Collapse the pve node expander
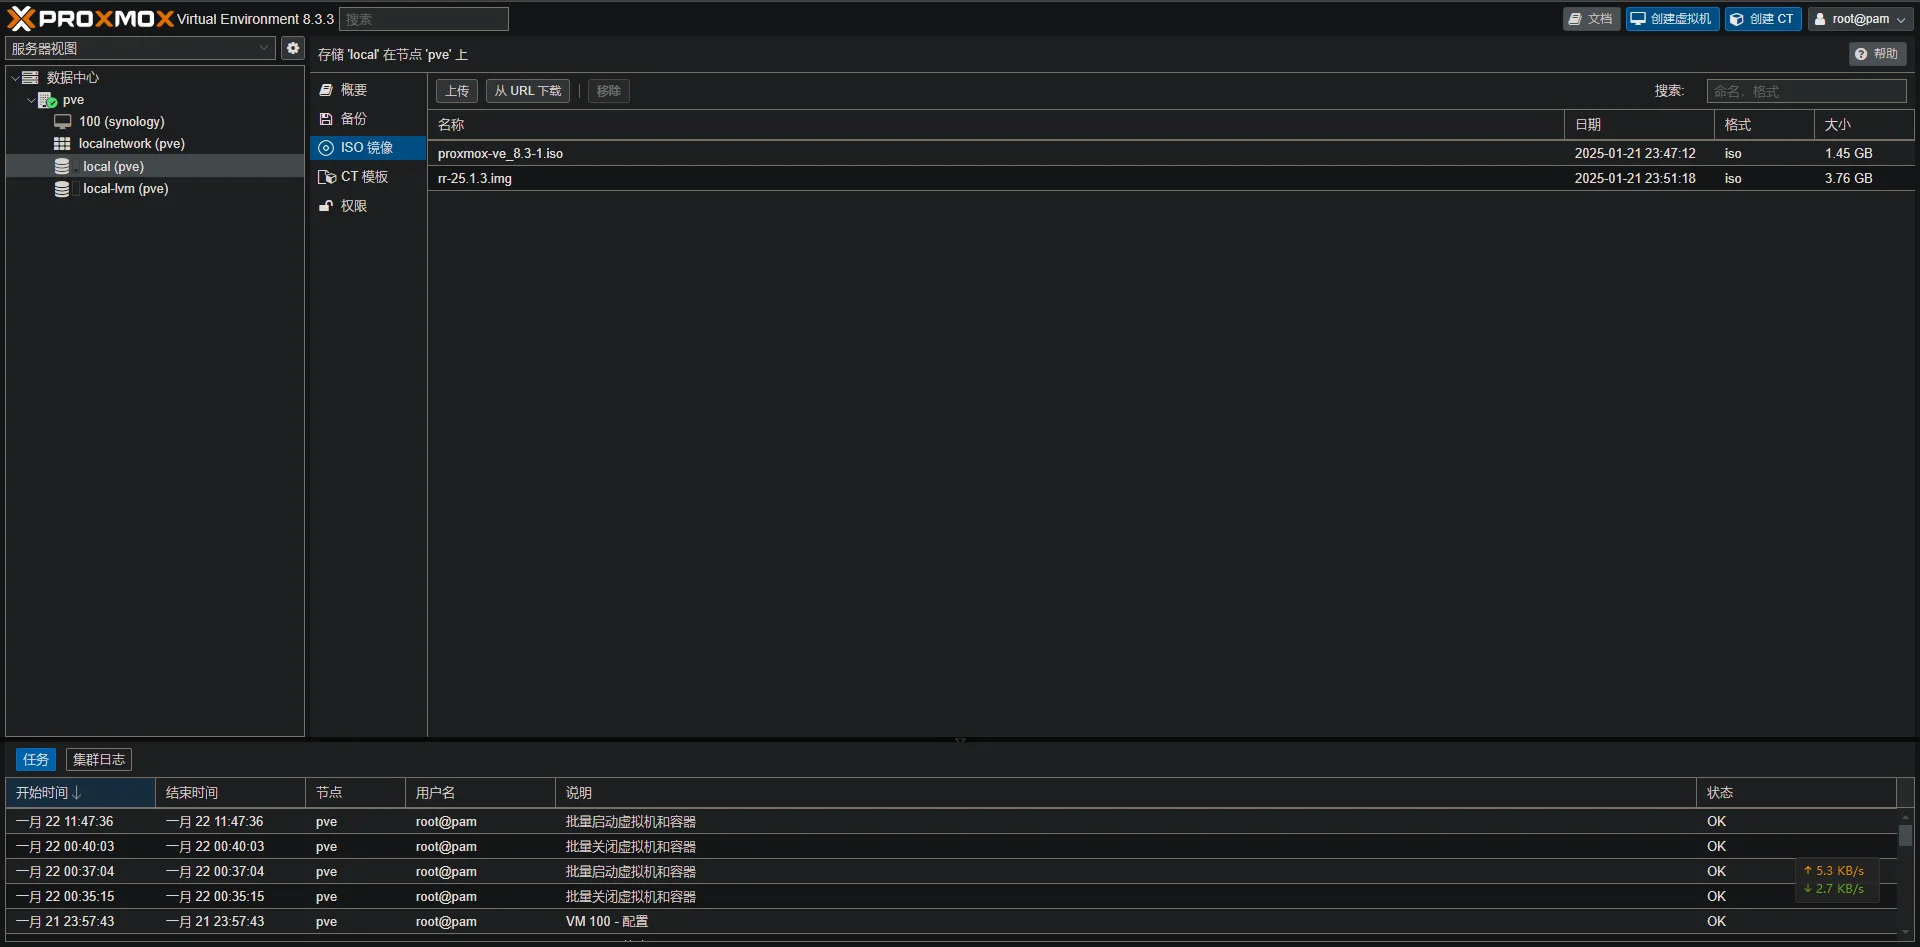The image size is (1920, 947). [x=31, y=100]
